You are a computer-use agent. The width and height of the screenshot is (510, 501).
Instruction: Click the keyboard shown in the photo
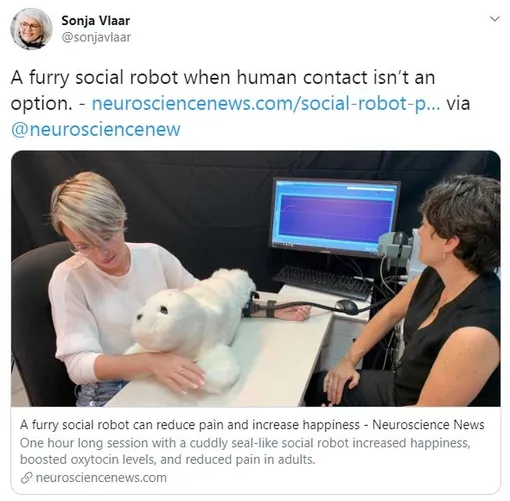tap(323, 283)
